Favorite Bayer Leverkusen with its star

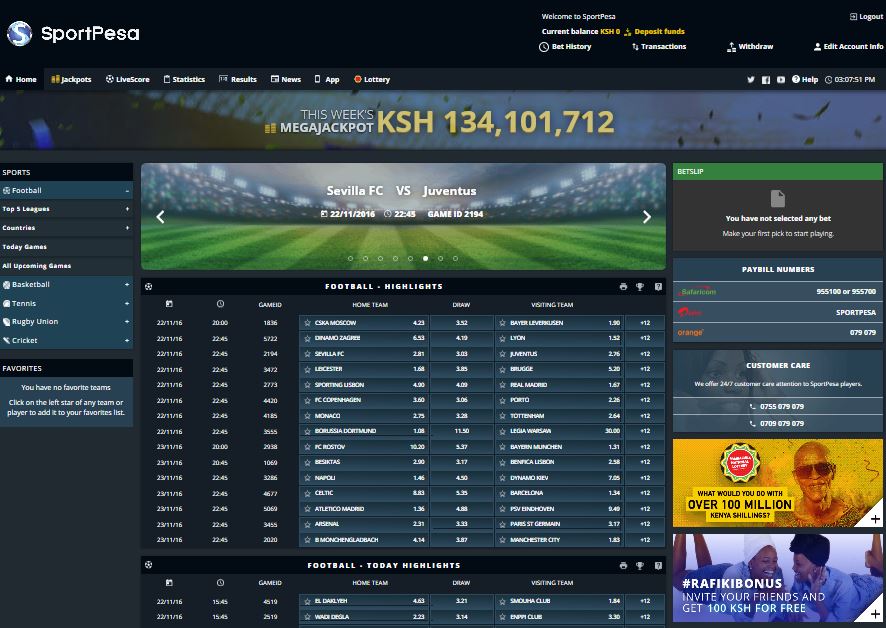coord(502,323)
